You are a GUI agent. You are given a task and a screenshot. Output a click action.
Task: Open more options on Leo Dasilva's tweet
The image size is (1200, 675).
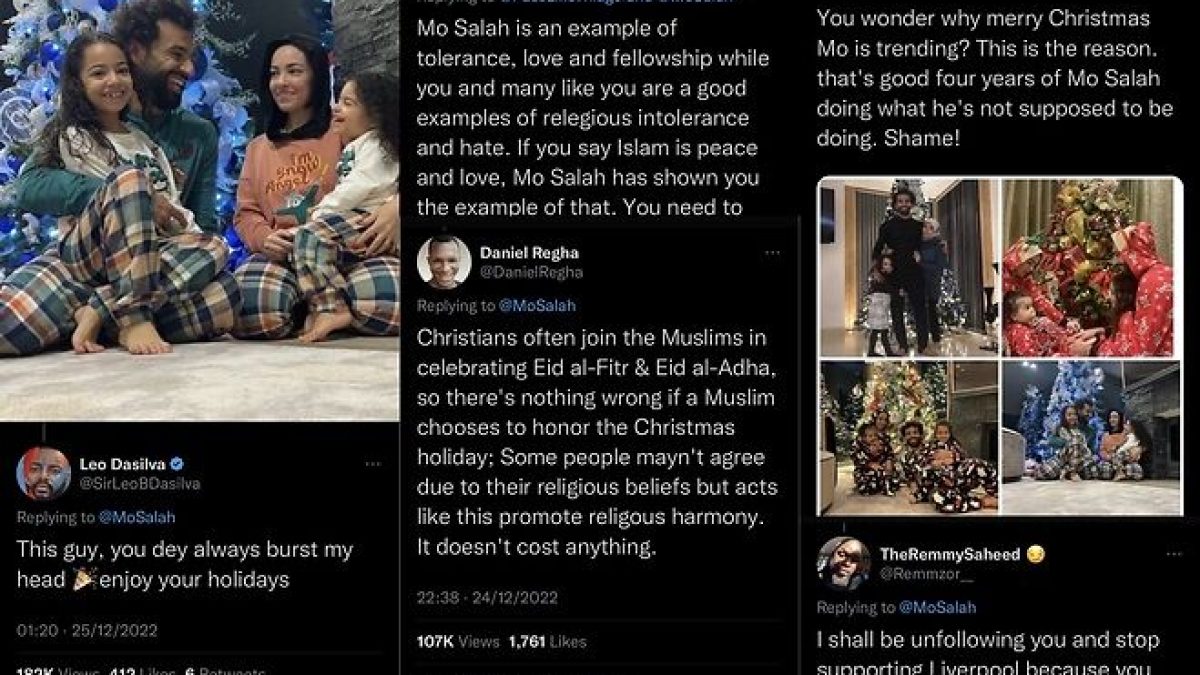(373, 464)
